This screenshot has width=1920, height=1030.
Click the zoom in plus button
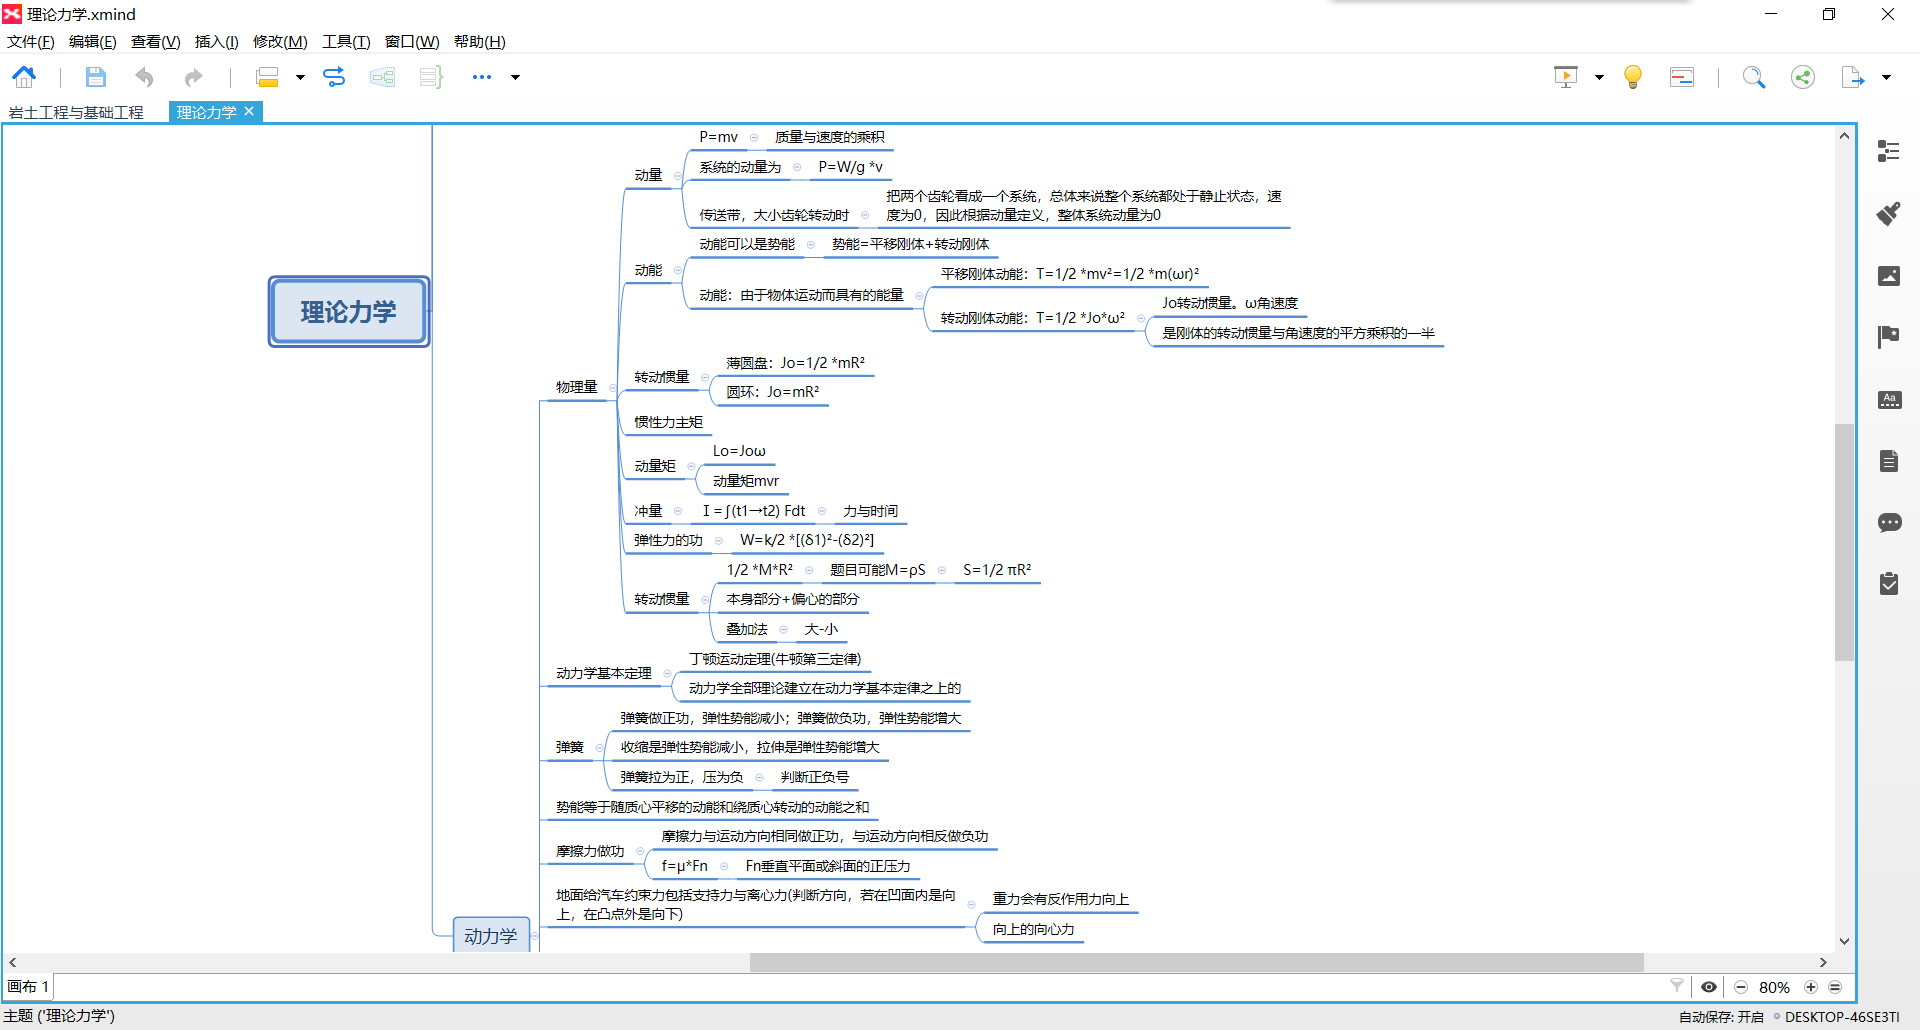point(1810,987)
